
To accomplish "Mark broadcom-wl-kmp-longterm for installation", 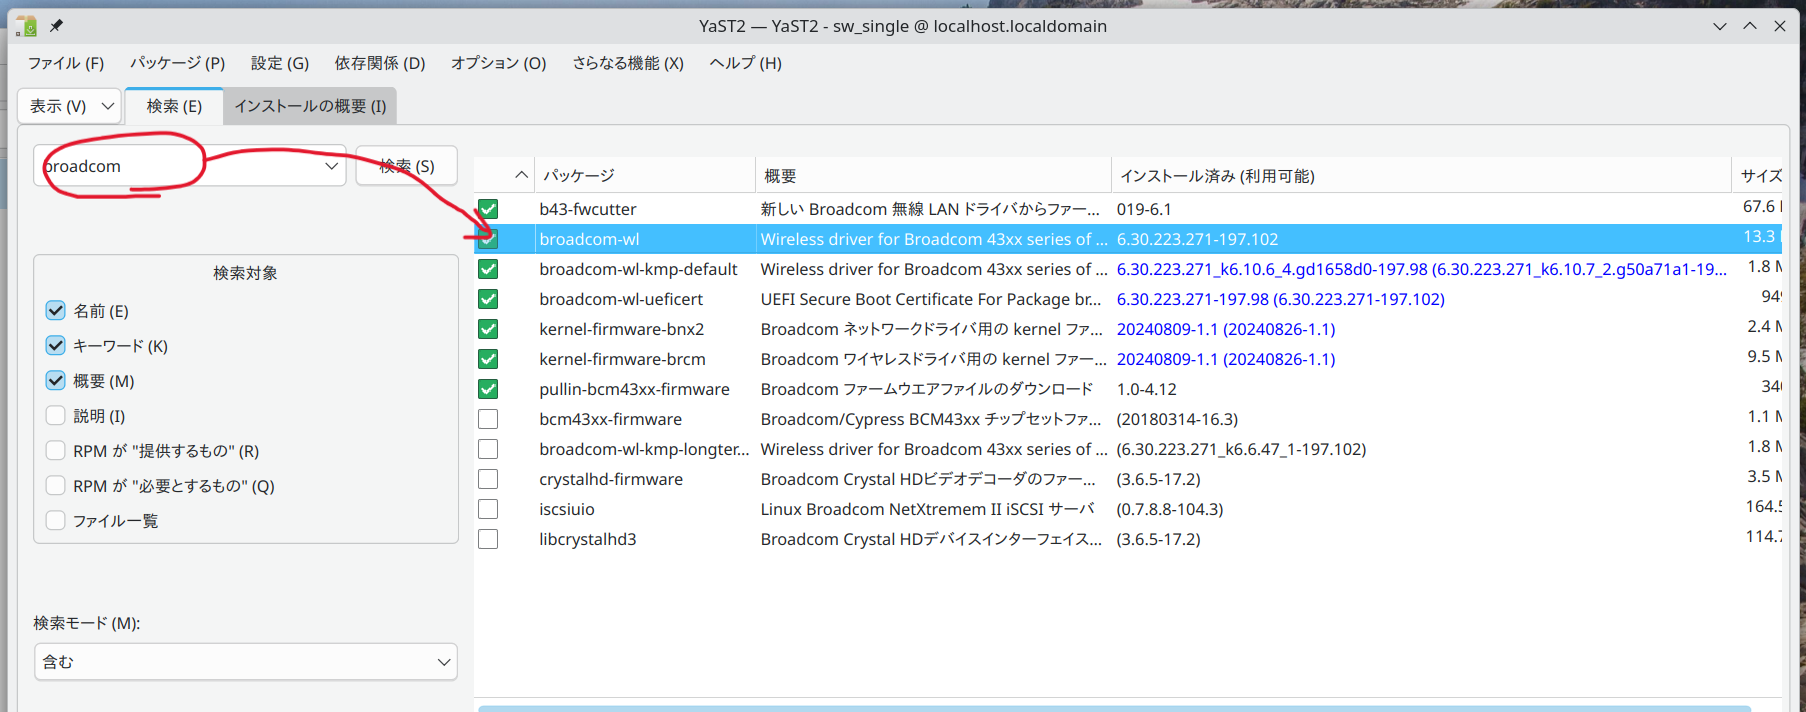I will point(488,449).
